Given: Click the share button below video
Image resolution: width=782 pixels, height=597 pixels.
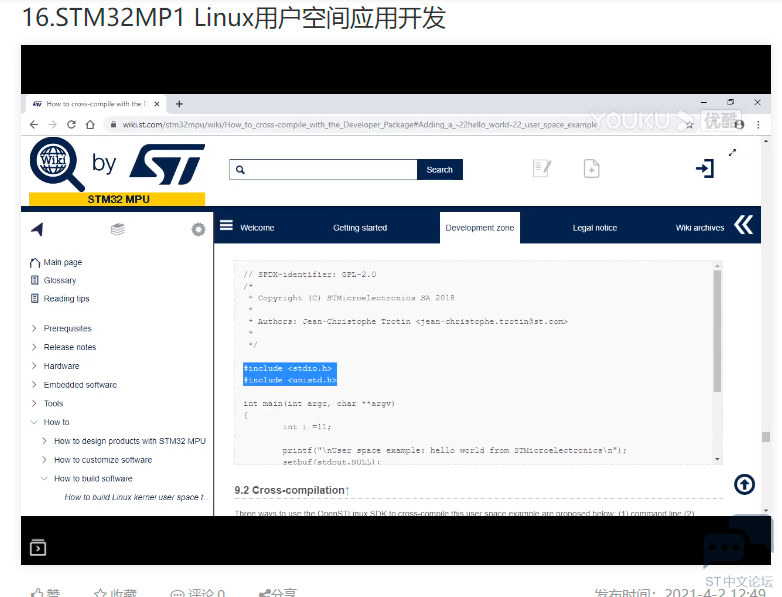Looking at the screenshot, I should pyautogui.click(x=278, y=593).
